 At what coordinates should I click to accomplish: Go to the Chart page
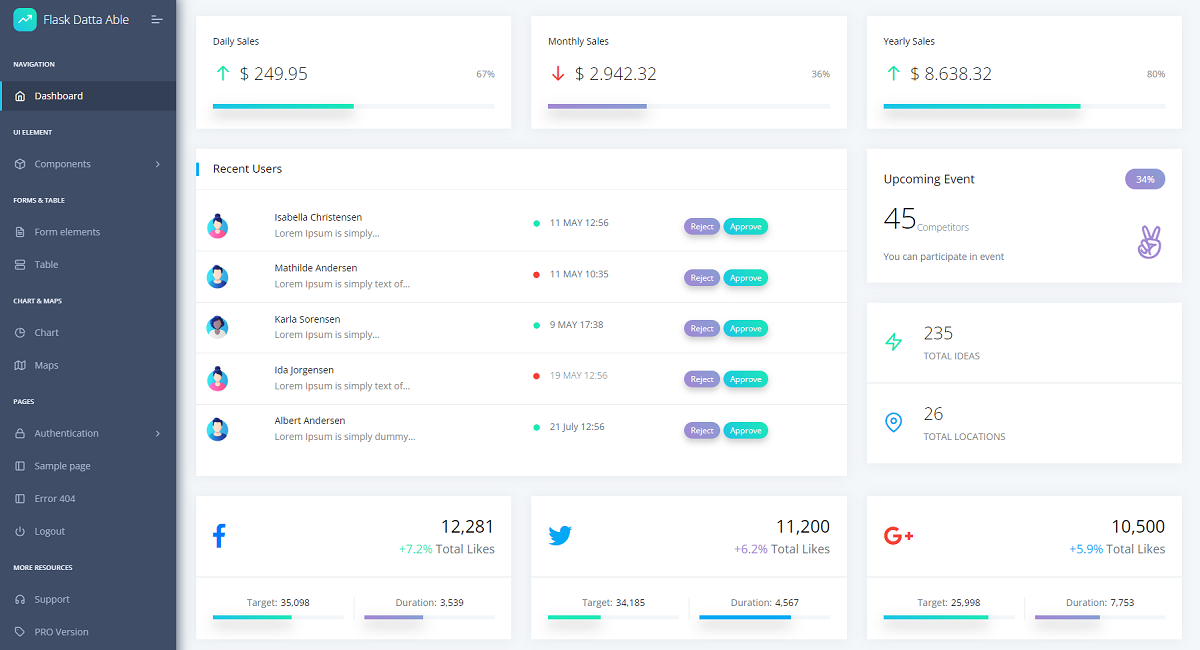(x=88, y=332)
